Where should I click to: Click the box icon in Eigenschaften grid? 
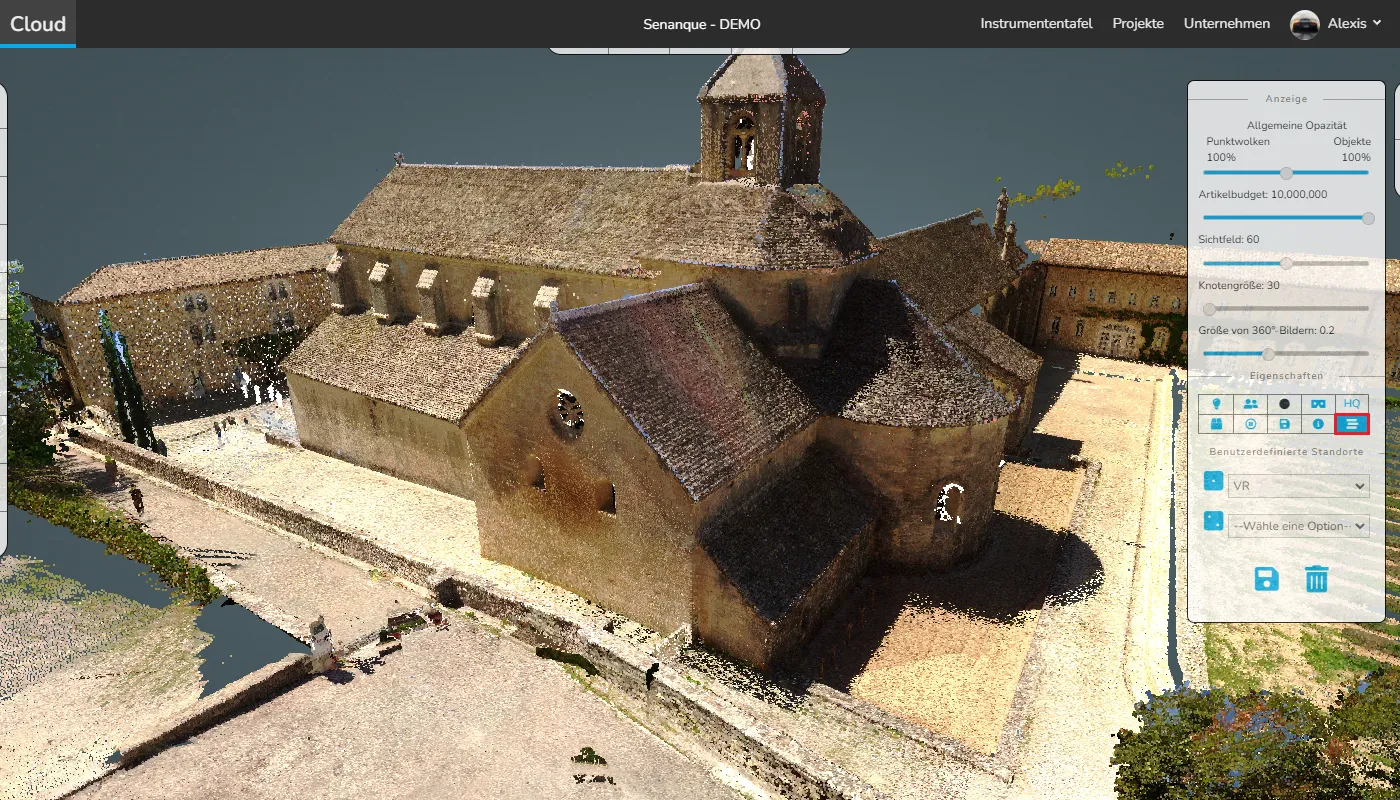coord(1216,424)
